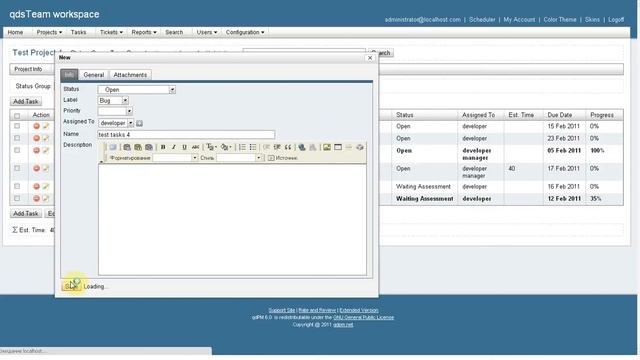This screenshot has height=360, width=640.
Task: Toggle strikethrough formatting in description editor
Action: (x=196, y=147)
